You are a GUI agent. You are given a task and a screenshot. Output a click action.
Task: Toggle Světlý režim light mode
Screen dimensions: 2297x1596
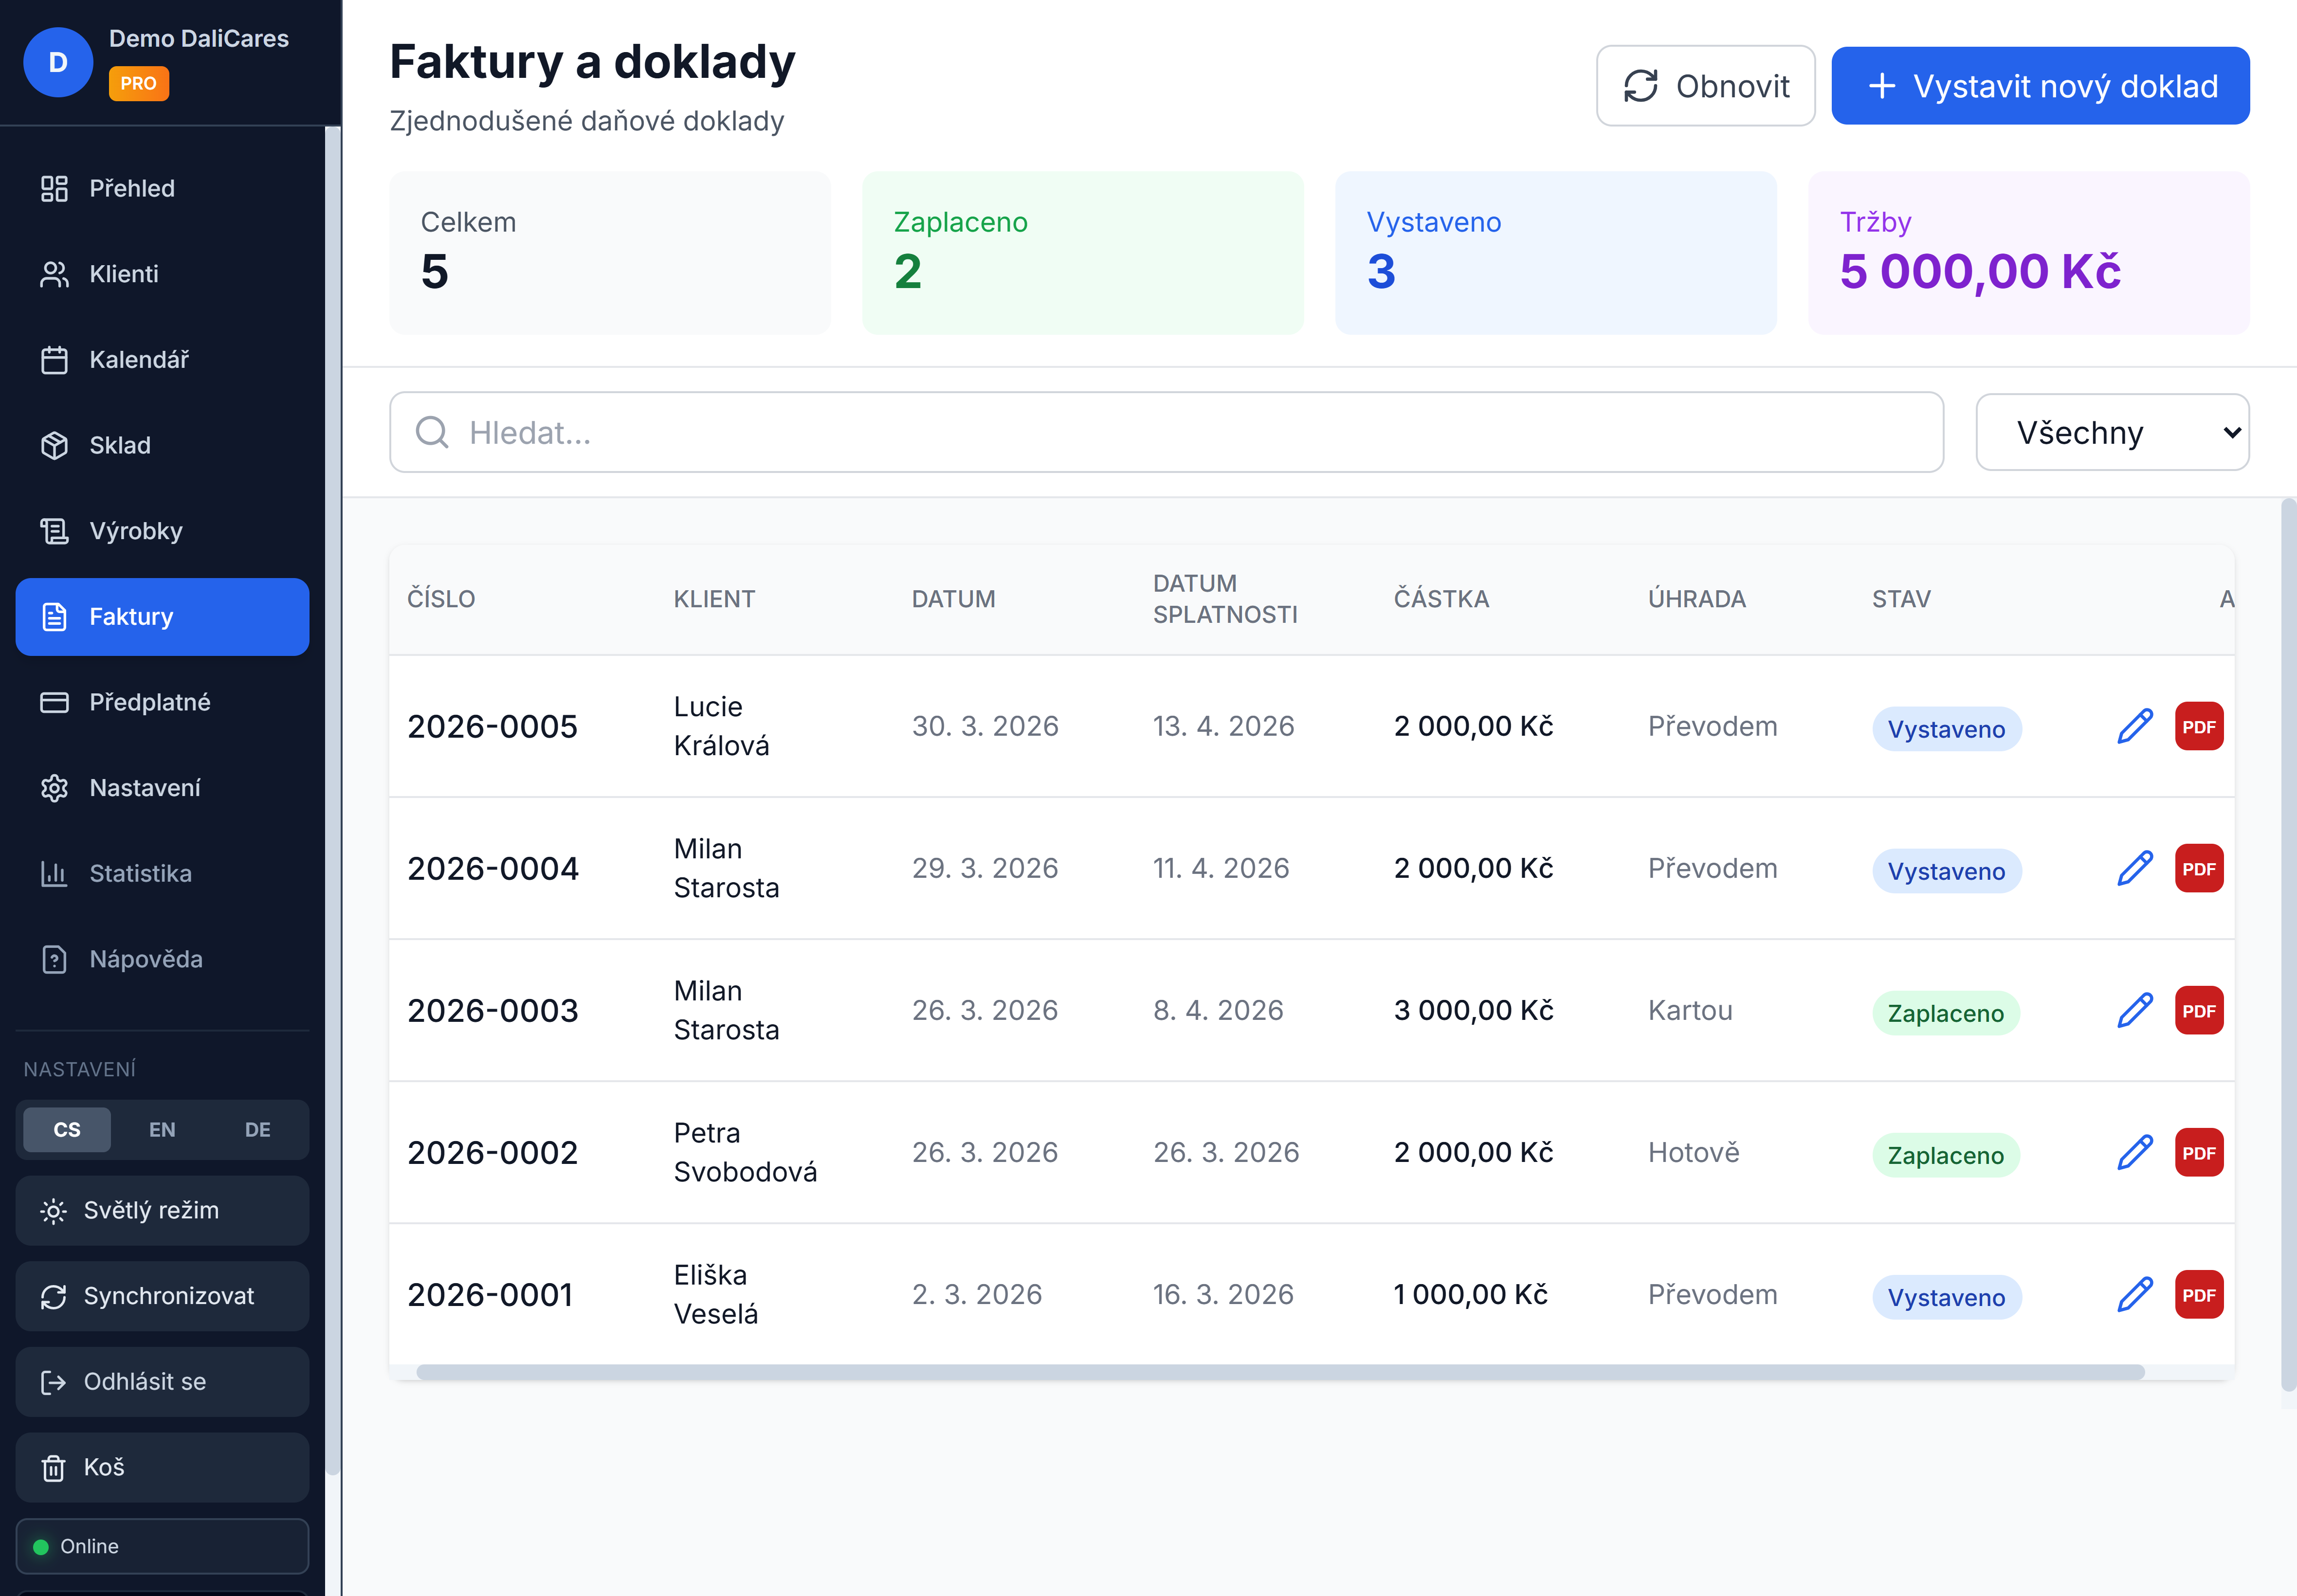[162, 1210]
